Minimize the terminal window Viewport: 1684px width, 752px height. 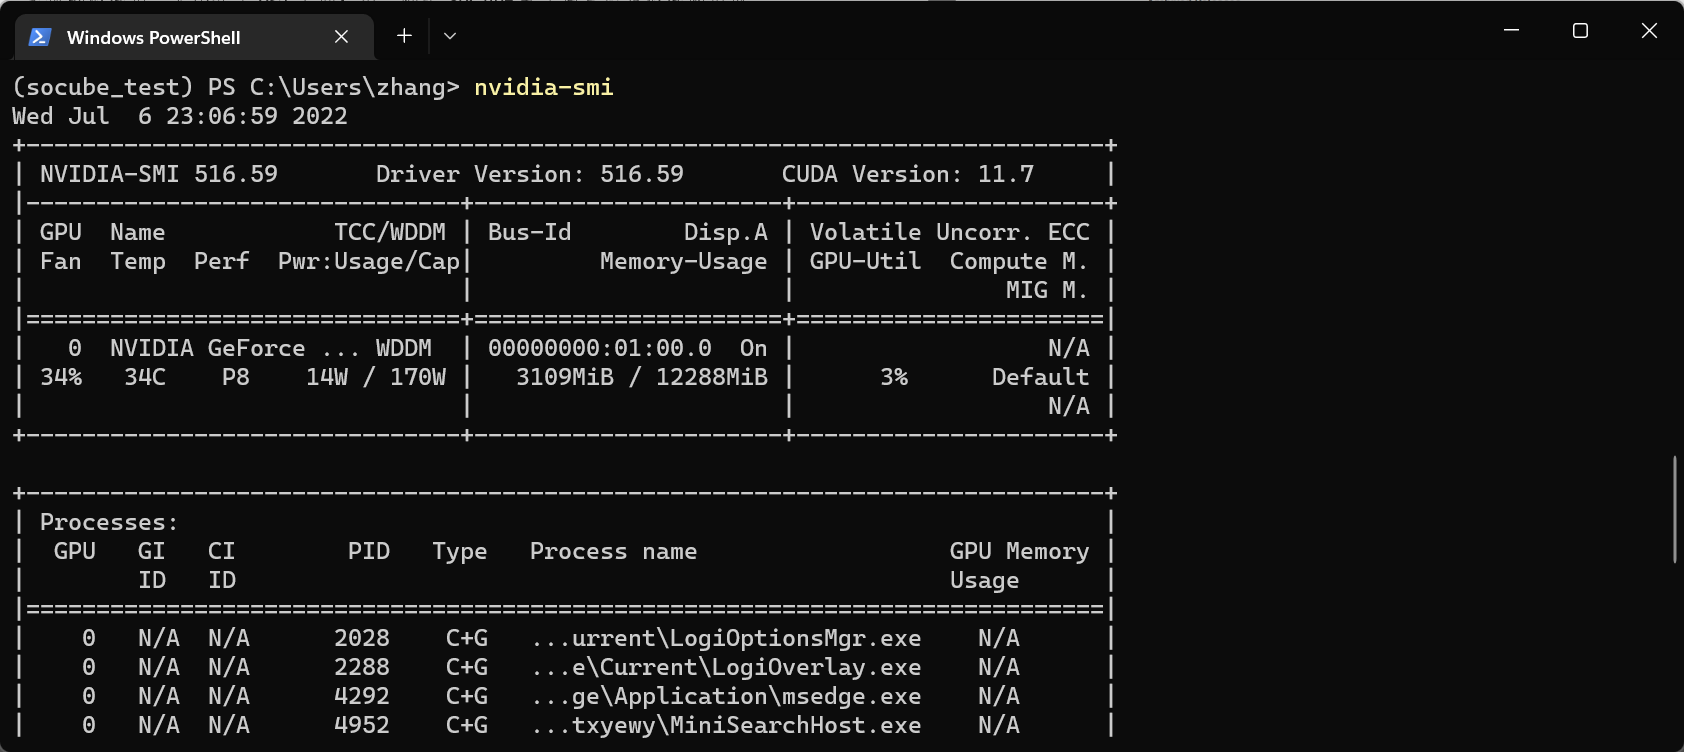click(1511, 31)
